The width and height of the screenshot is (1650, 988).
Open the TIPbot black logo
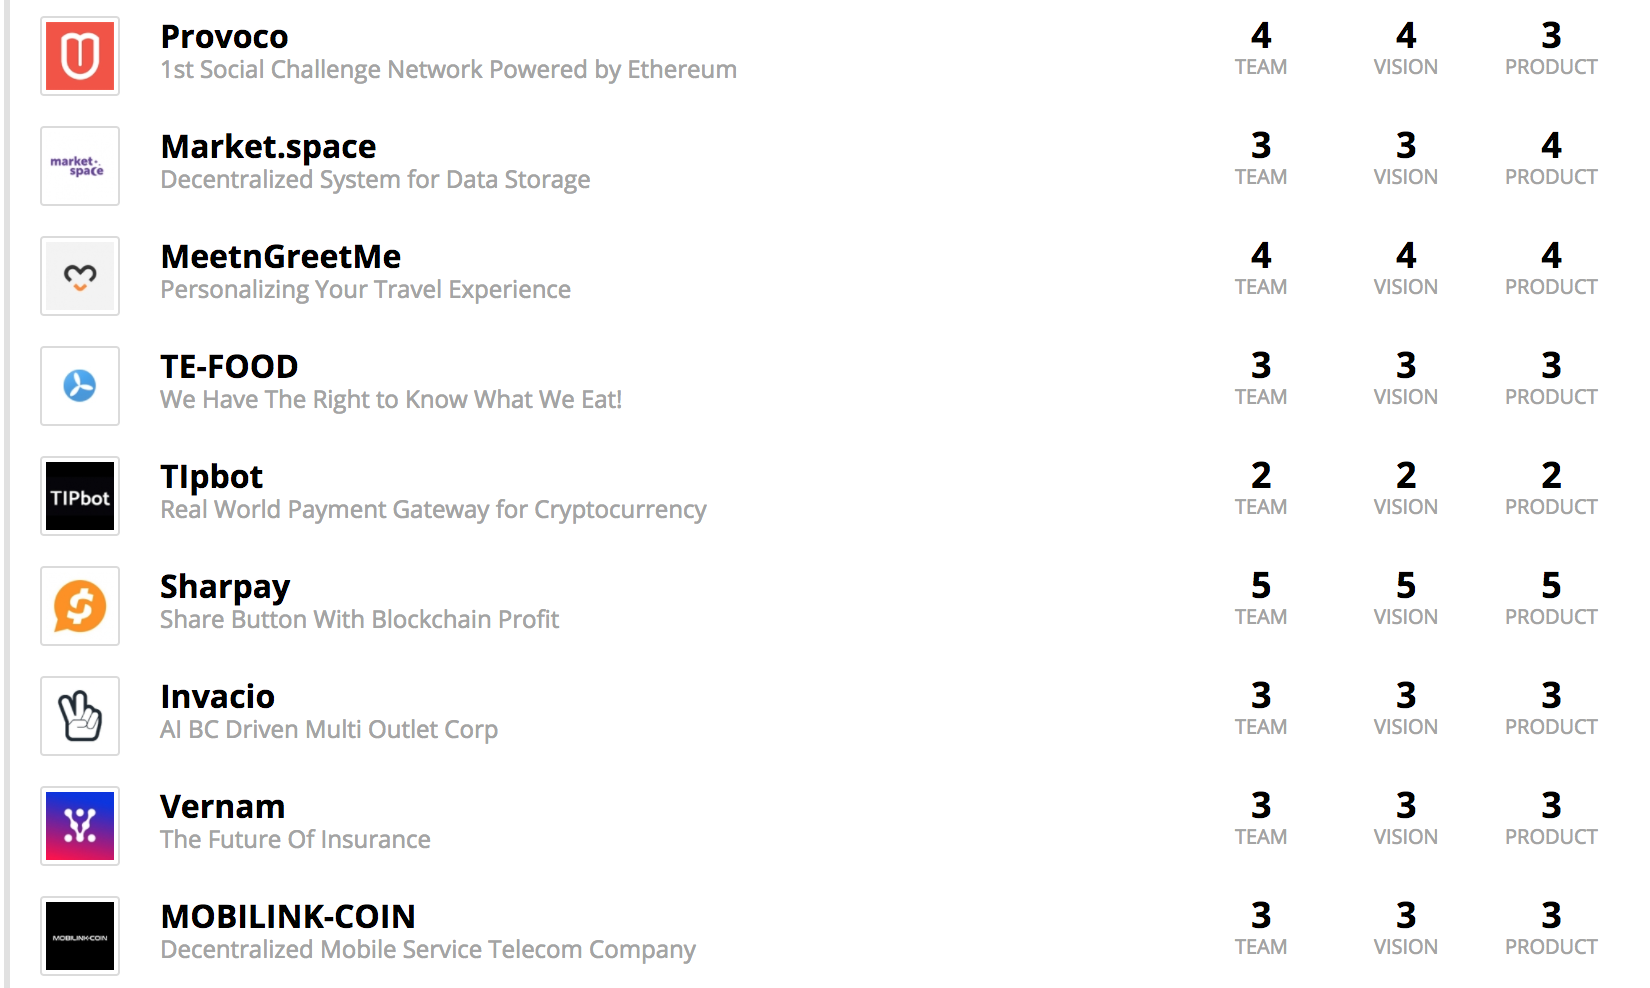[80, 496]
